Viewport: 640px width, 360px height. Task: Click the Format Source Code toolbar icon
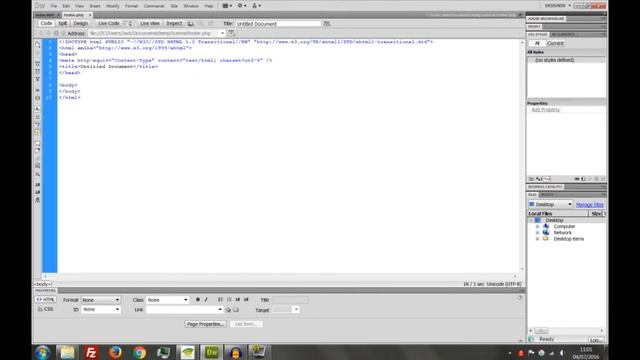(38, 200)
